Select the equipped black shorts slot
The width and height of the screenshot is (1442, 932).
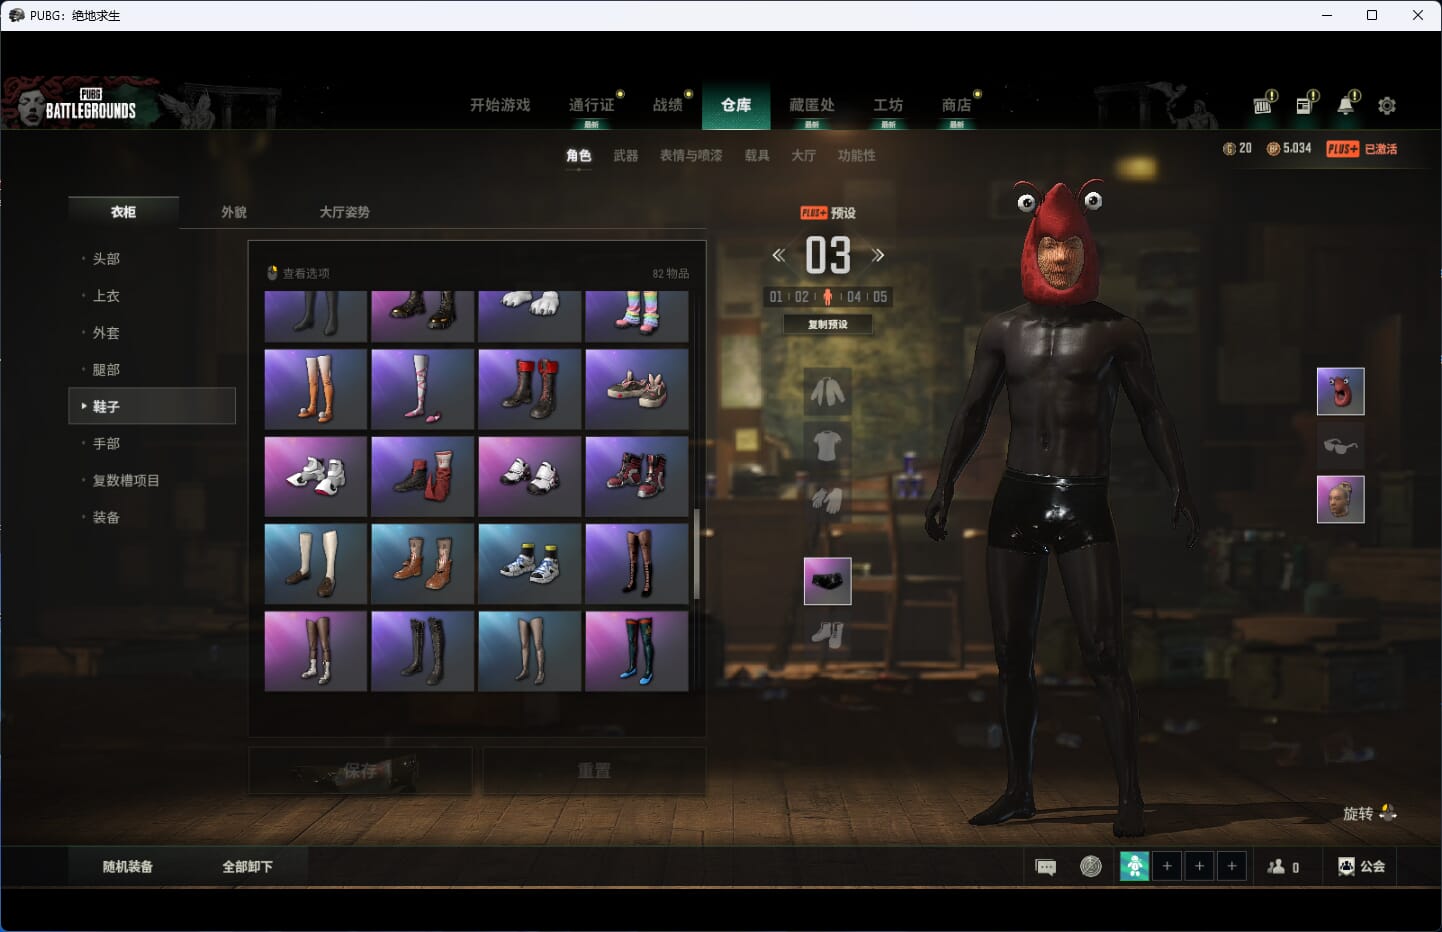[x=827, y=581]
